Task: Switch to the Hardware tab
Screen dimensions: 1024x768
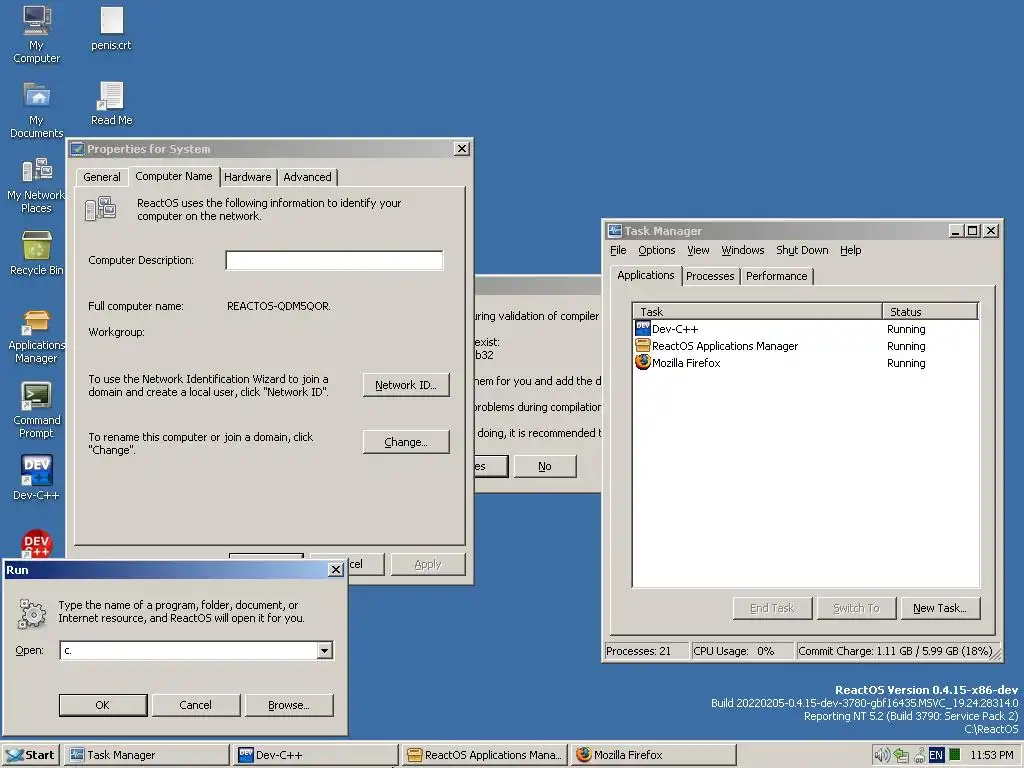Action: 248,177
